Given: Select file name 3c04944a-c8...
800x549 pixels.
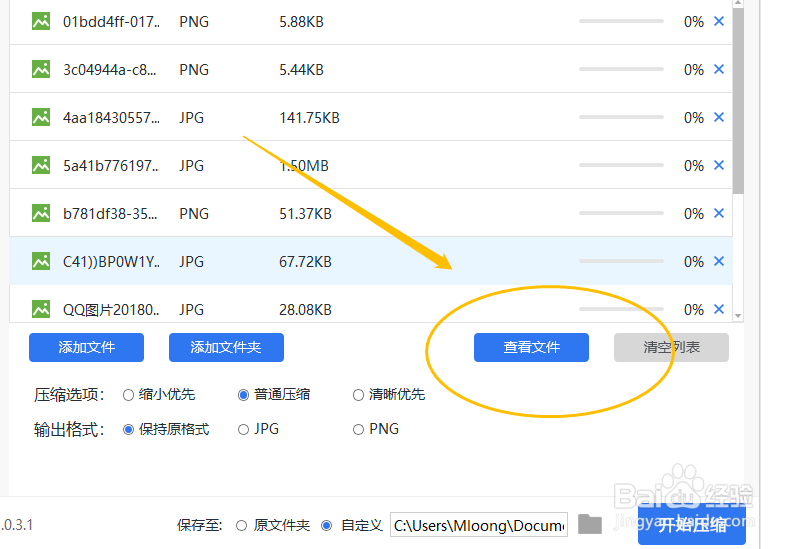Looking at the screenshot, I should click(x=110, y=70).
